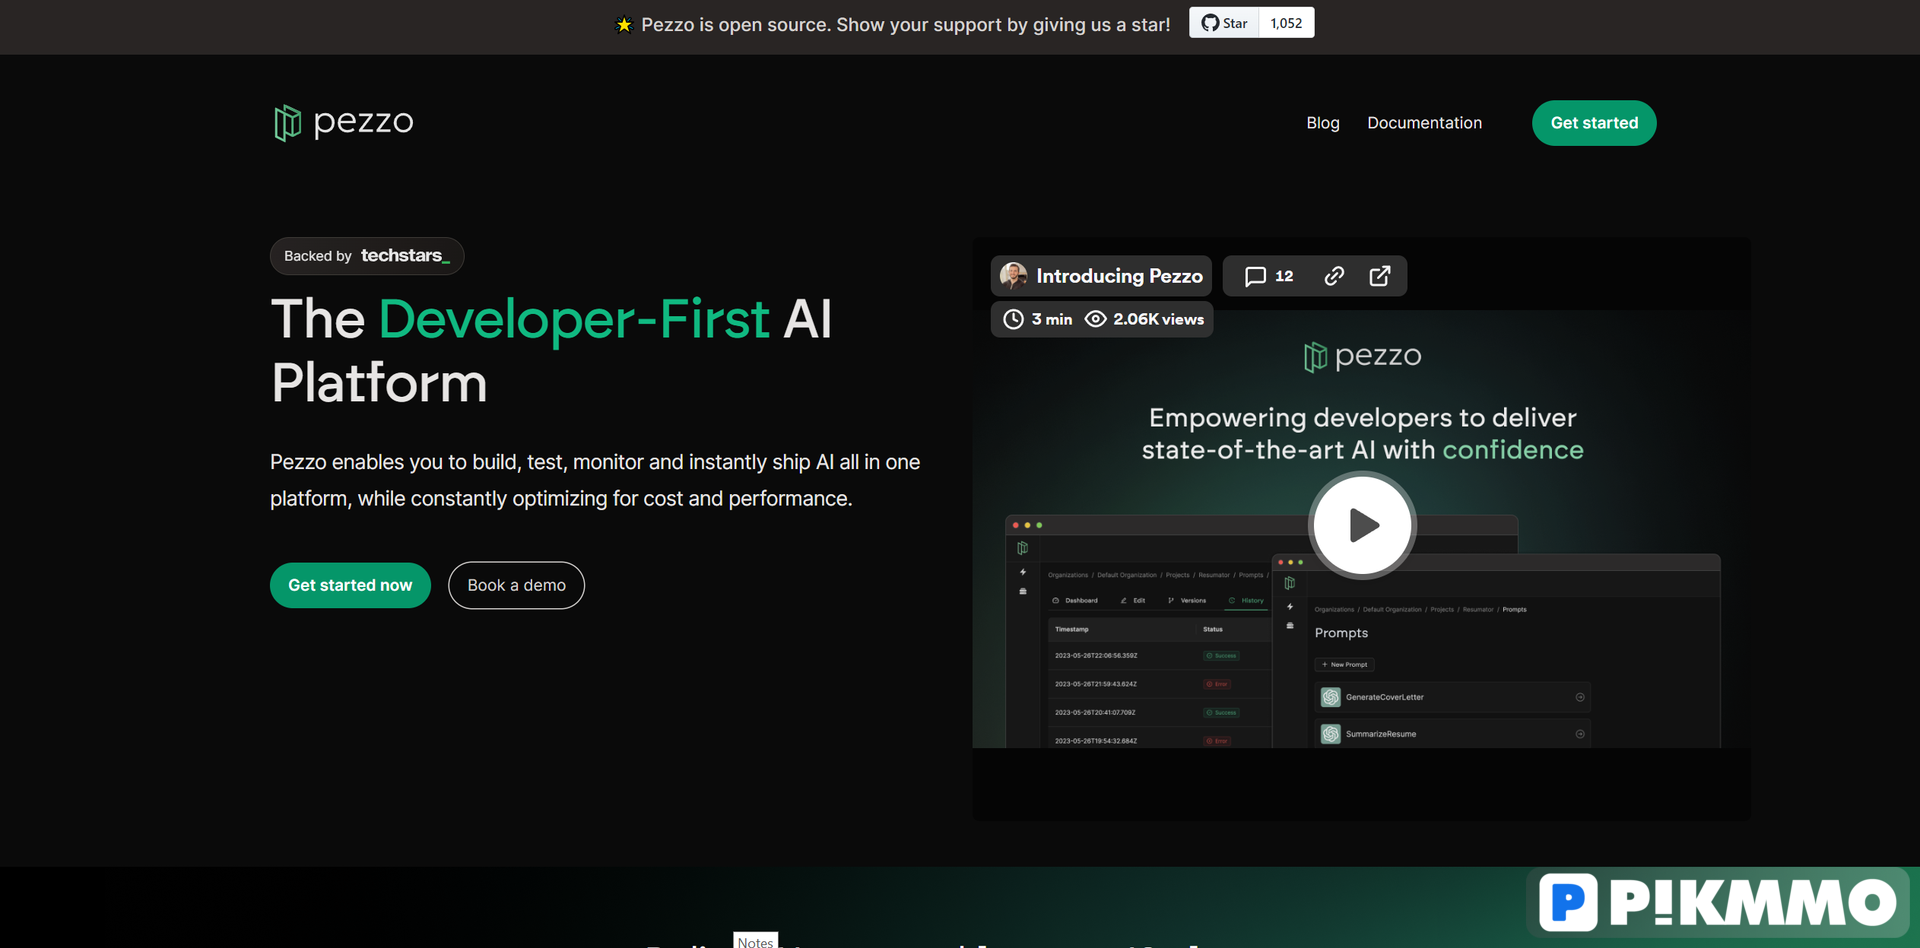The image size is (1920, 948).
Task: Open the Documentation link
Action: [1424, 123]
